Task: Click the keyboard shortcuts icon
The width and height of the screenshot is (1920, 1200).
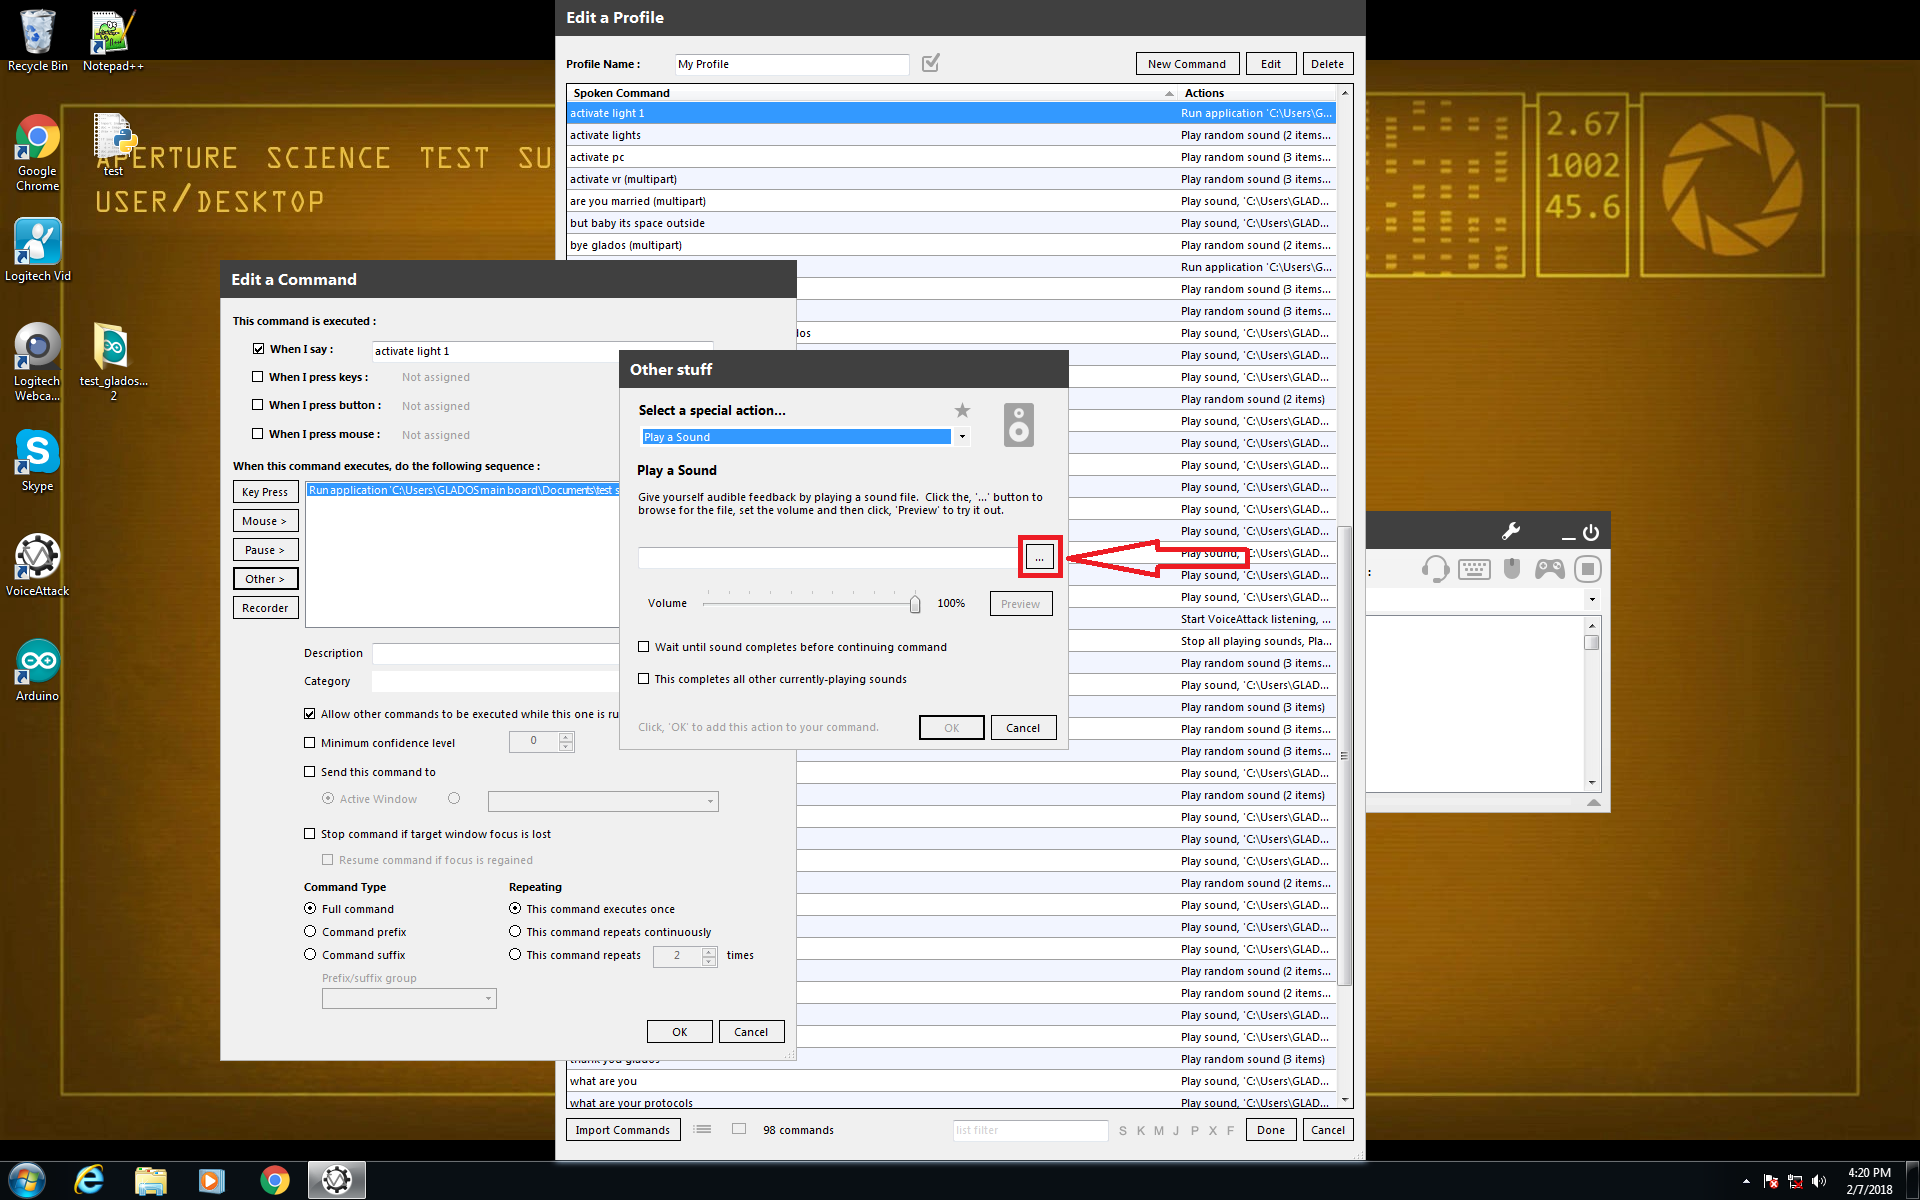Action: (1474, 570)
